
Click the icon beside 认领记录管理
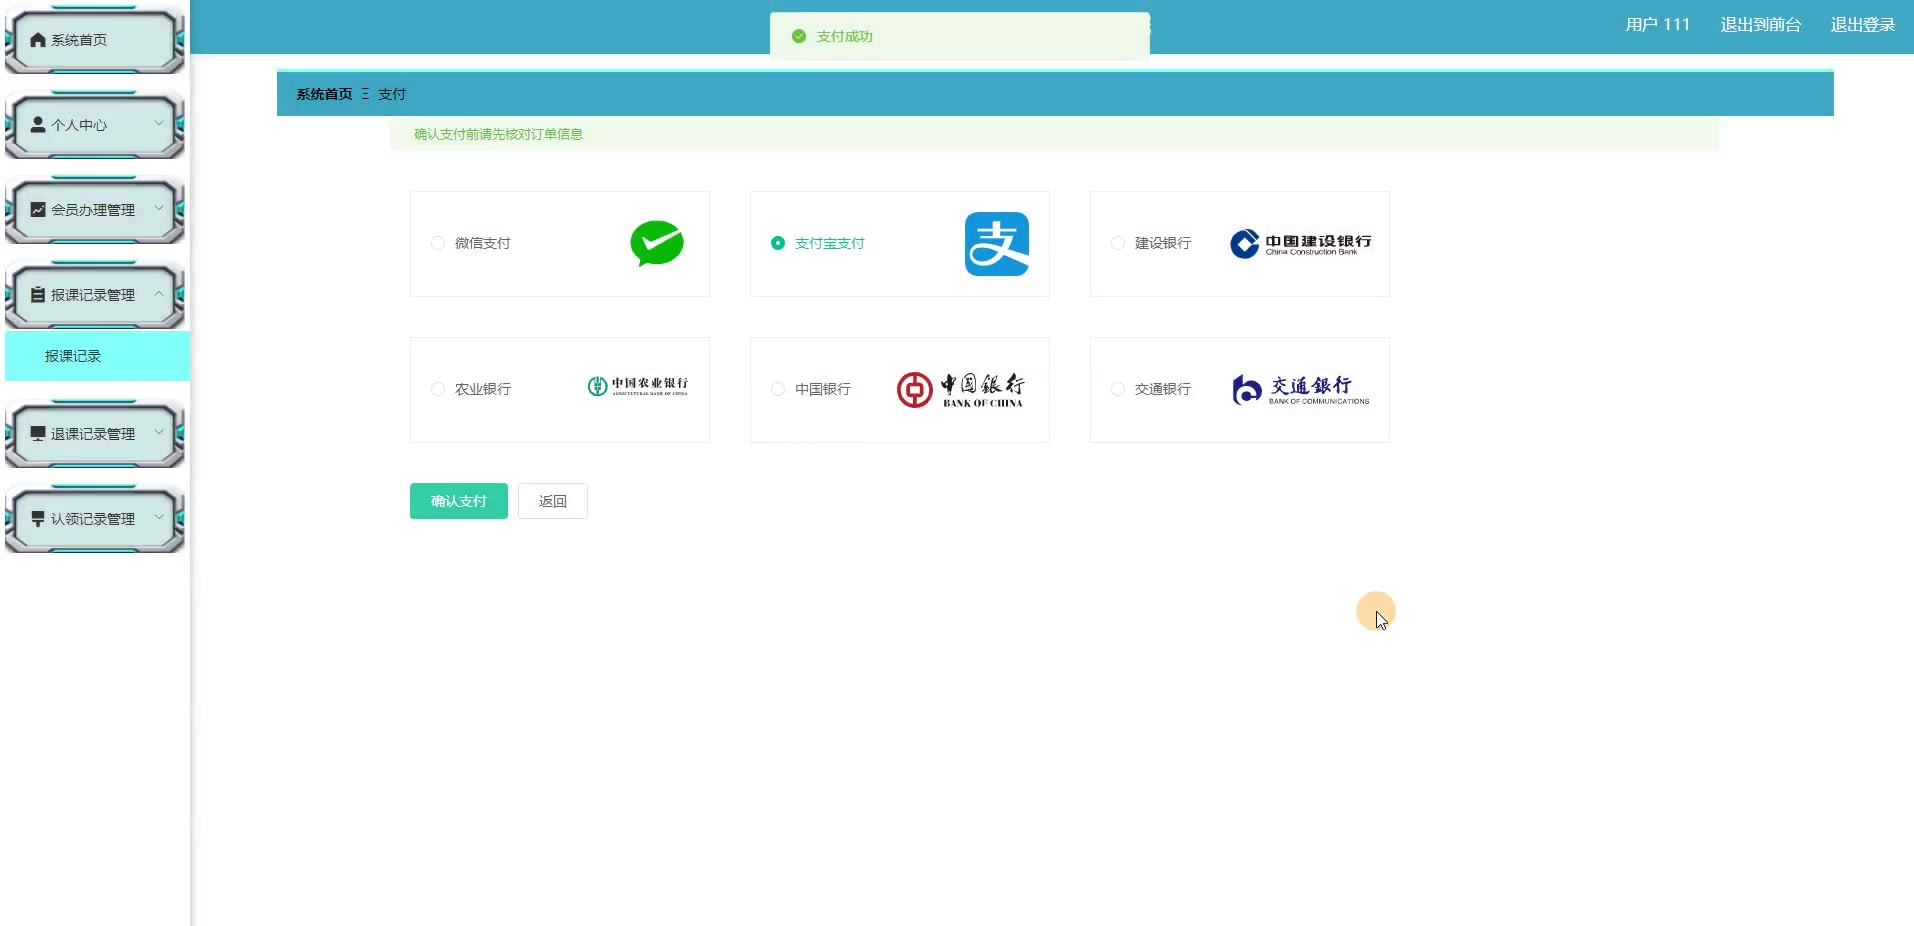tap(38, 519)
